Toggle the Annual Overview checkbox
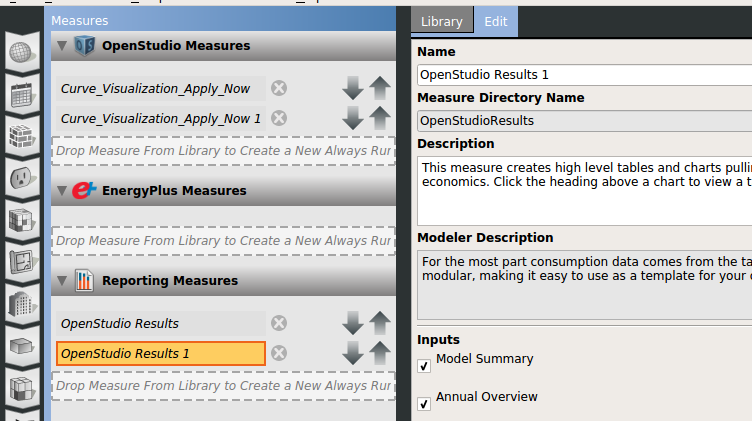This screenshot has height=421, width=752. click(x=424, y=404)
